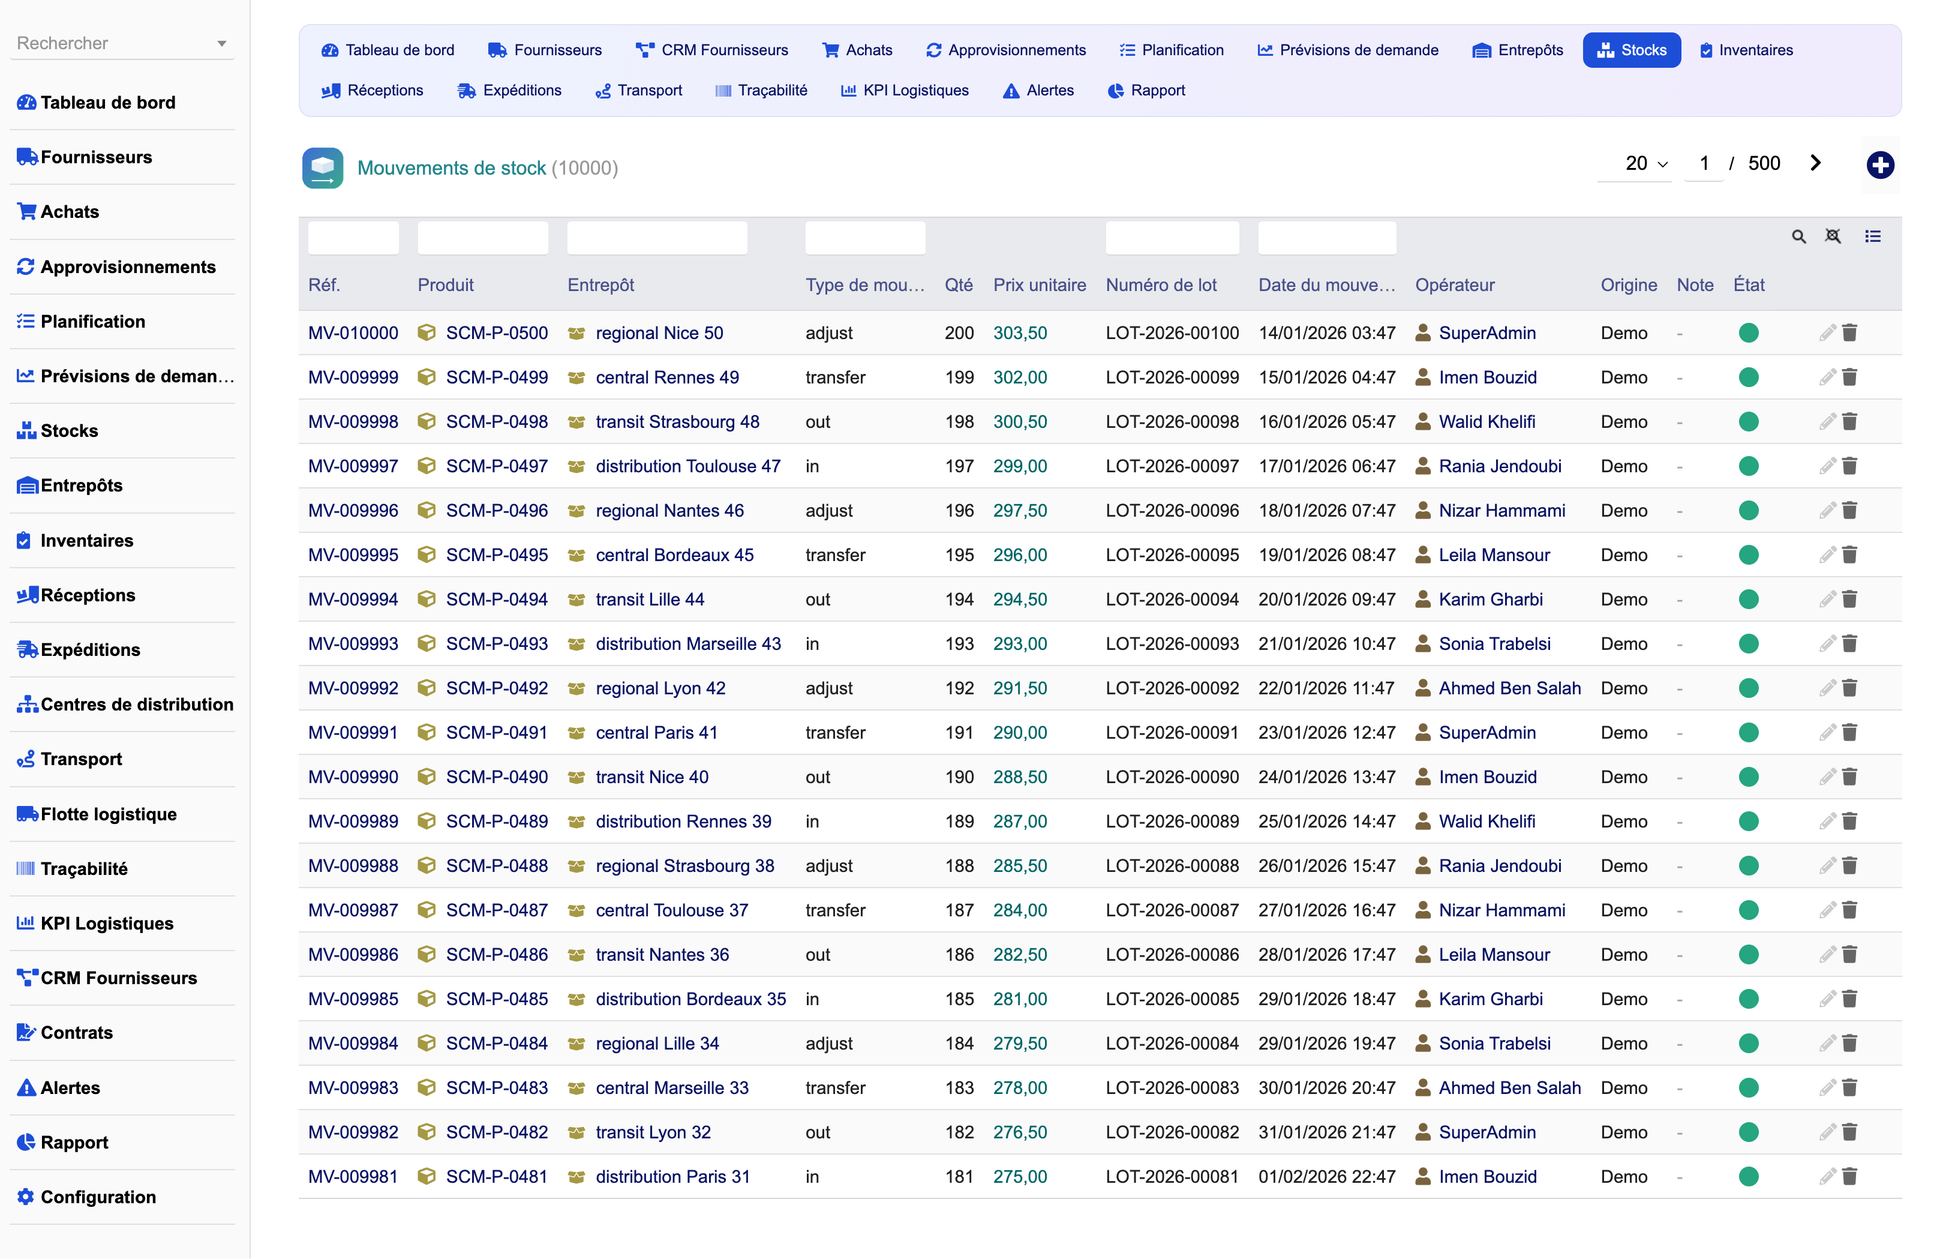This screenshot has width=1946, height=1259.
Task: Click trash icon for row MV-009990
Action: [1850, 777]
